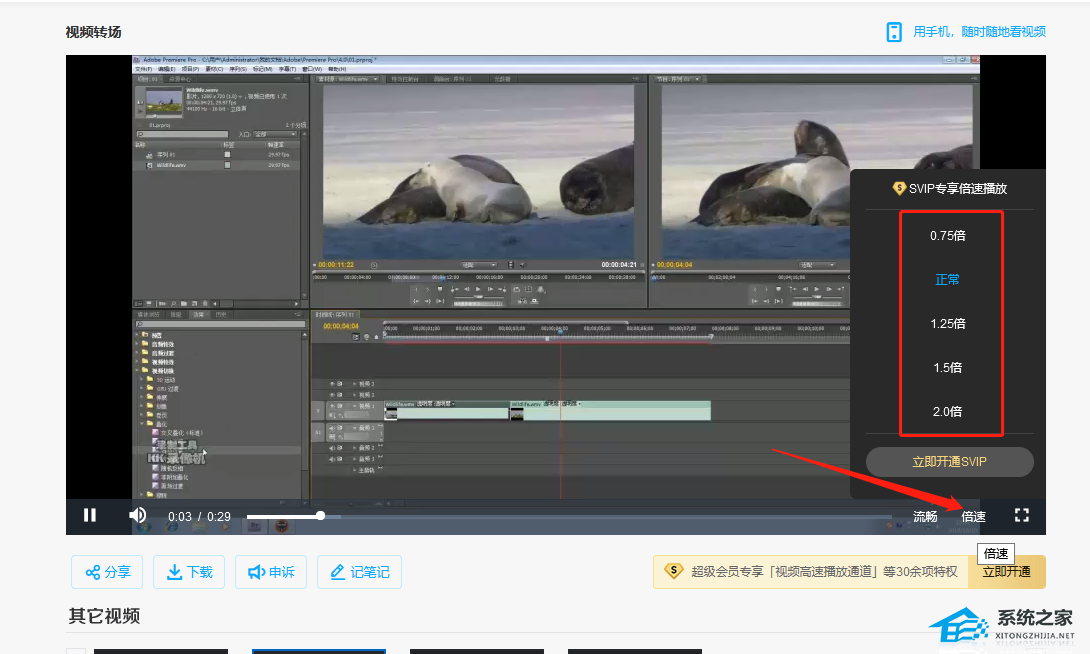
Task: Select 正常 normal playback speed
Action: (x=947, y=280)
